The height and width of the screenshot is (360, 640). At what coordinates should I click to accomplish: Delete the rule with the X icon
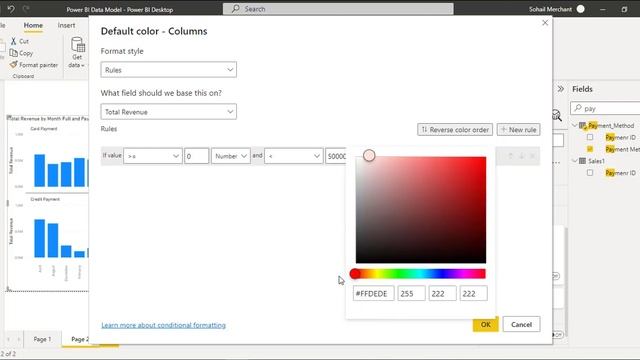(532, 156)
